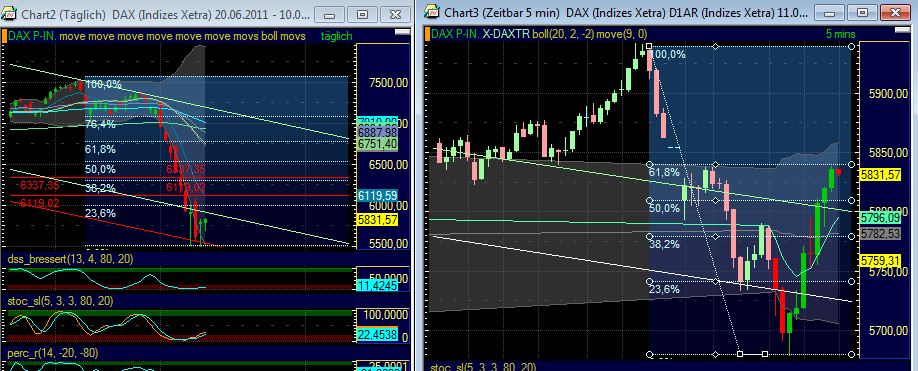This screenshot has height=371, width=918.
Task: Click the 7500,00 axis label in Chart2
Action: [389, 84]
